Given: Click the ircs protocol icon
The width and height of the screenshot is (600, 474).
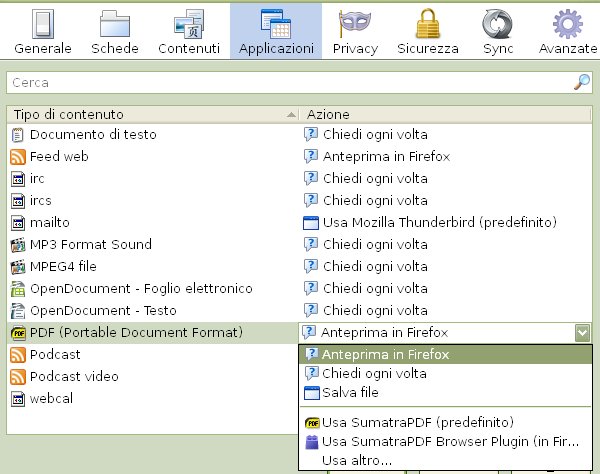Looking at the screenshot, I should click(18, 201).
